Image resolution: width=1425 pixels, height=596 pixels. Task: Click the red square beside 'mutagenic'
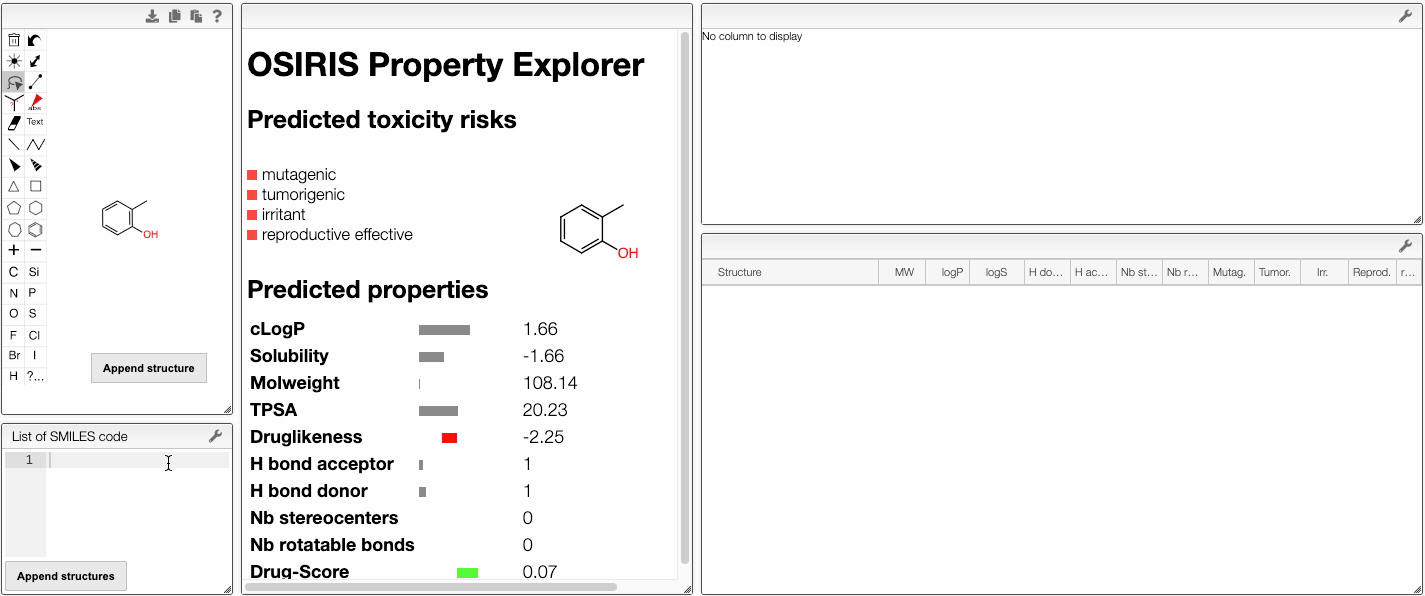[x=252, y=175]
